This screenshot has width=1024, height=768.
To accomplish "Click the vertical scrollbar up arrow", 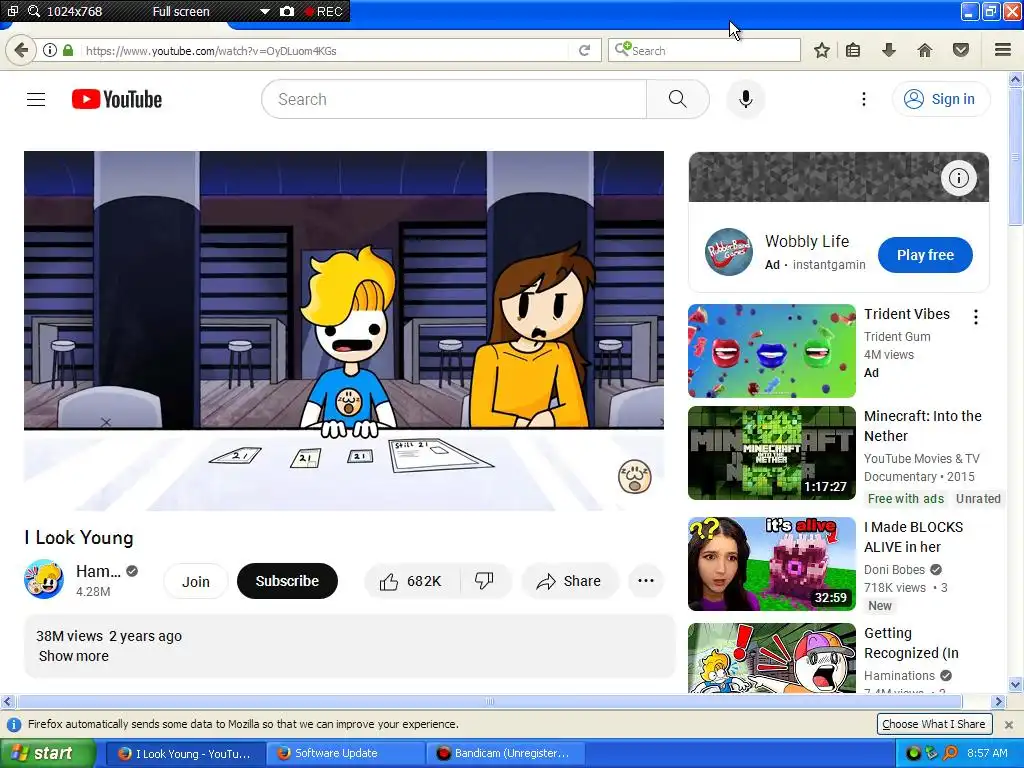I will (1016, 80).
